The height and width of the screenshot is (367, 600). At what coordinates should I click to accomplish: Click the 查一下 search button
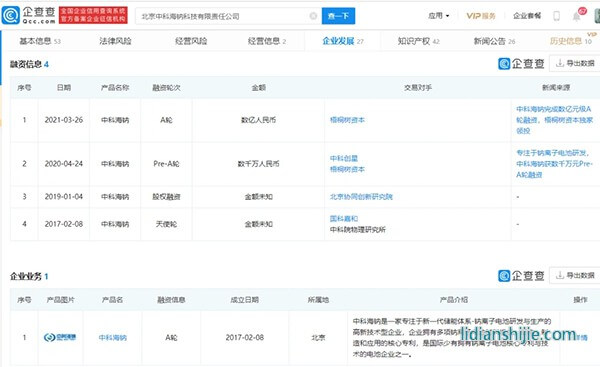[x=338, y=16]
